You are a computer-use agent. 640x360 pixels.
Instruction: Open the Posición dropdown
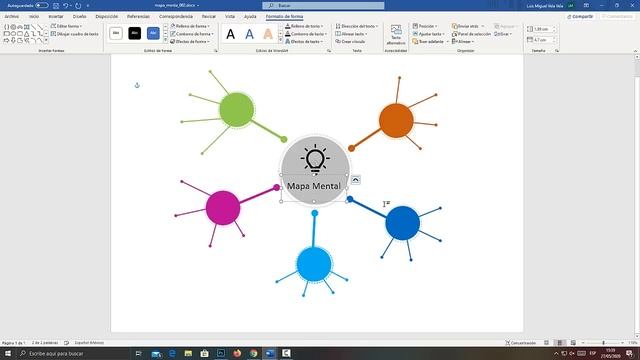point(425,26)
